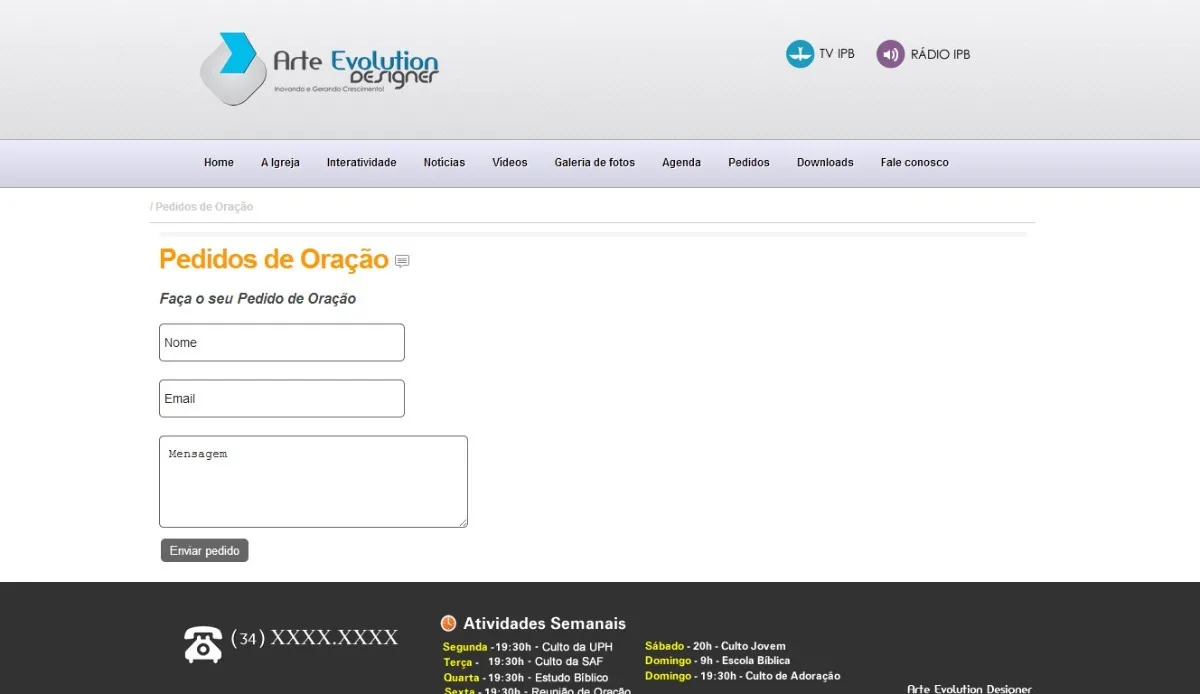This screenshot has height=694, width=1200.
Task: Click the Pedidos de Oração breadcrumb link
Action: tap(204, 207)
